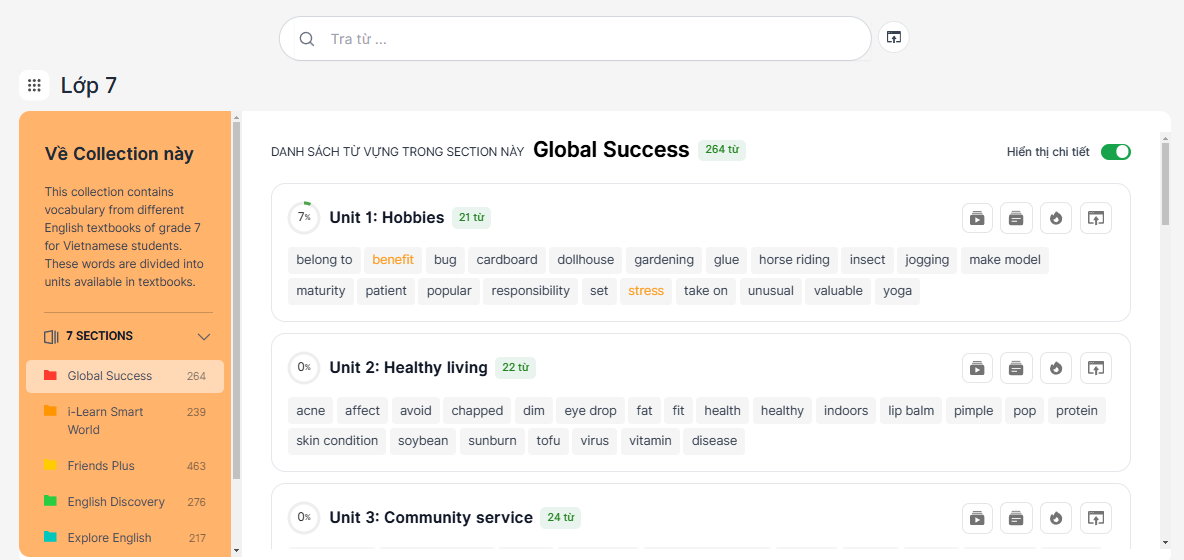Click the video playlist icon for Unit 1: Hobbies
The height and width of the screenshot is (560, 1184).
(x=977, y=218)
